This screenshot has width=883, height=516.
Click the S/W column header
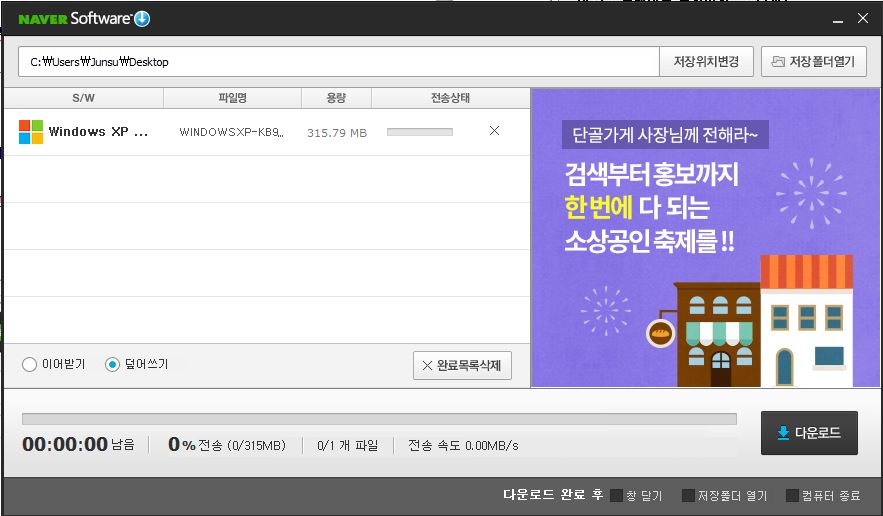click(83, 98)
